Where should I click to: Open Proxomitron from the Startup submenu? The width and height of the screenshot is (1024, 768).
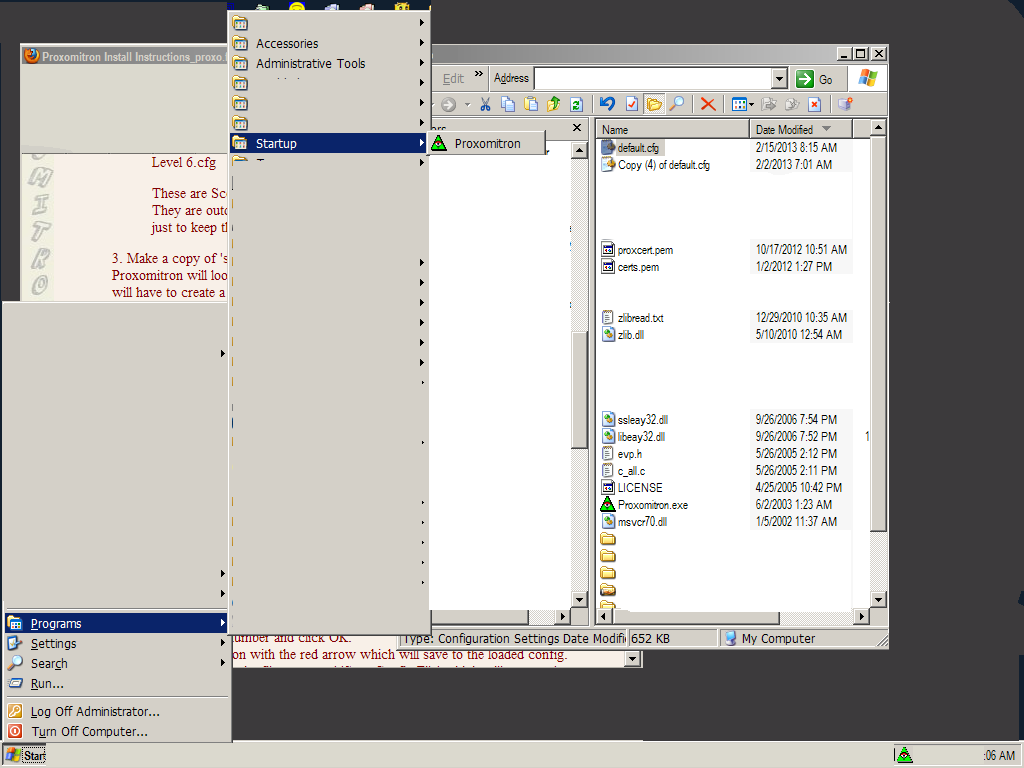click(487, 143)
